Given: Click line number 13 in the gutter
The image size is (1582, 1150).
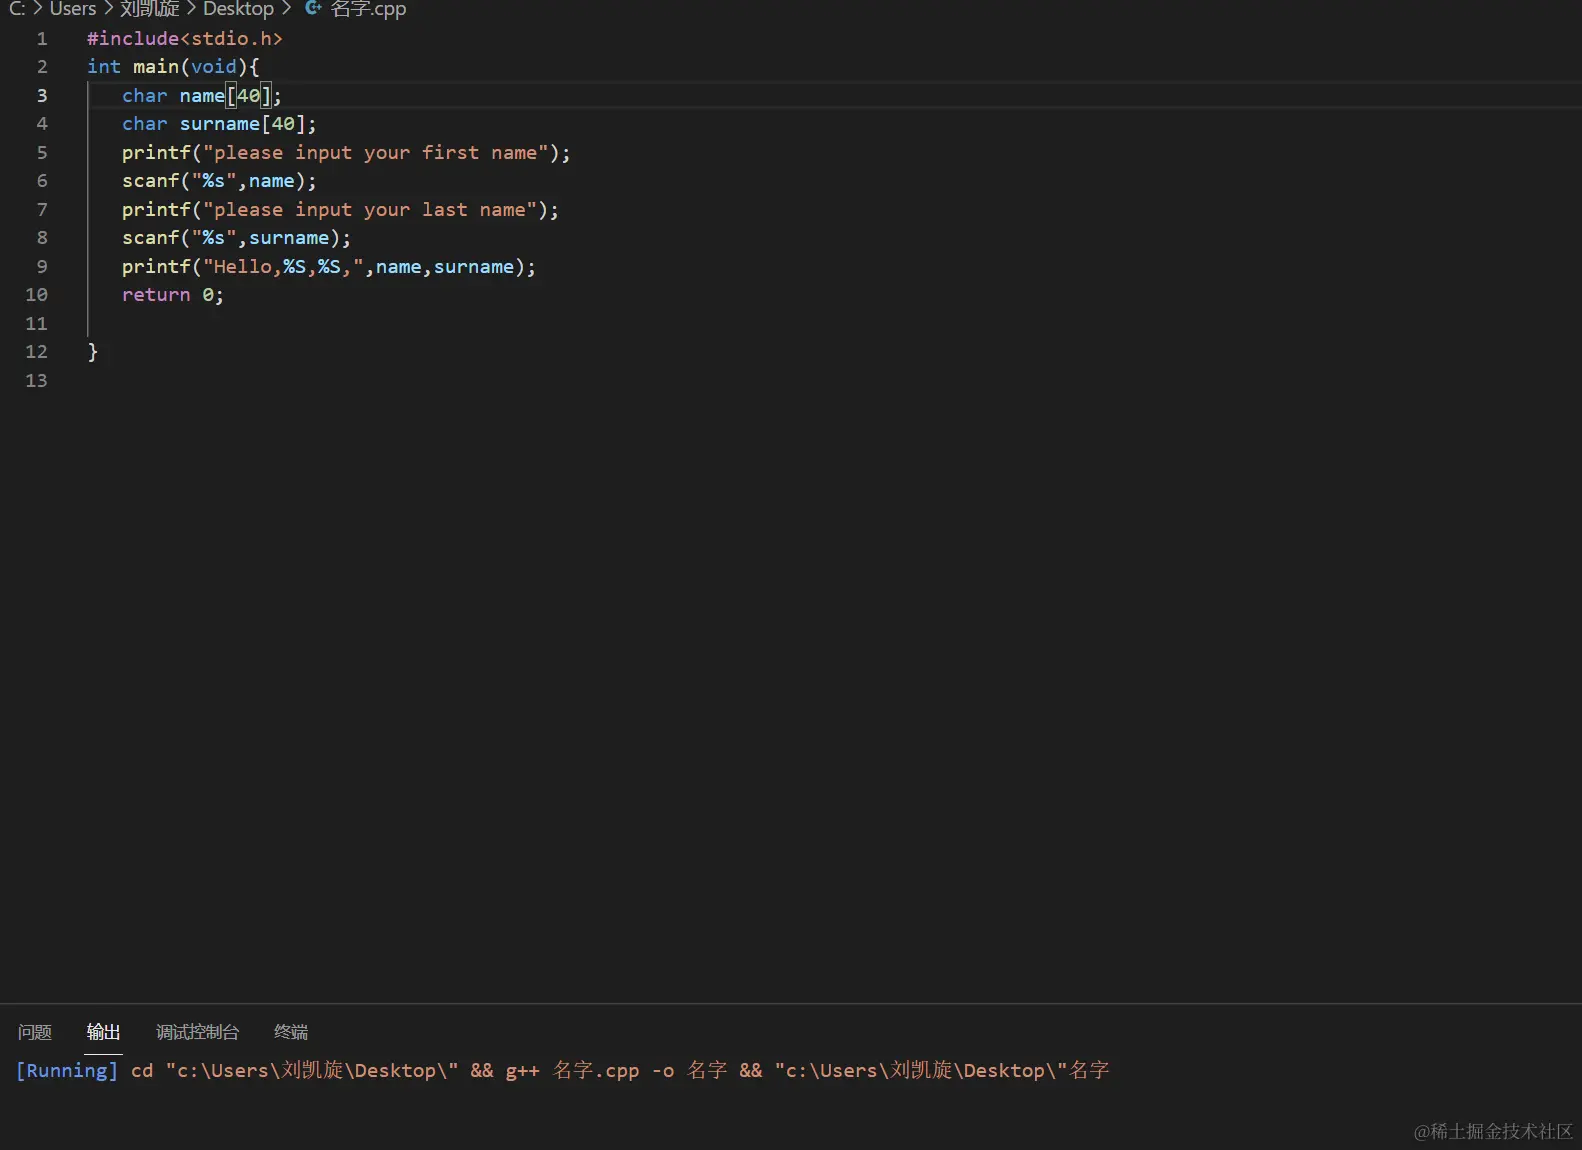Looking at the screenshot, I should click(37, 381).
